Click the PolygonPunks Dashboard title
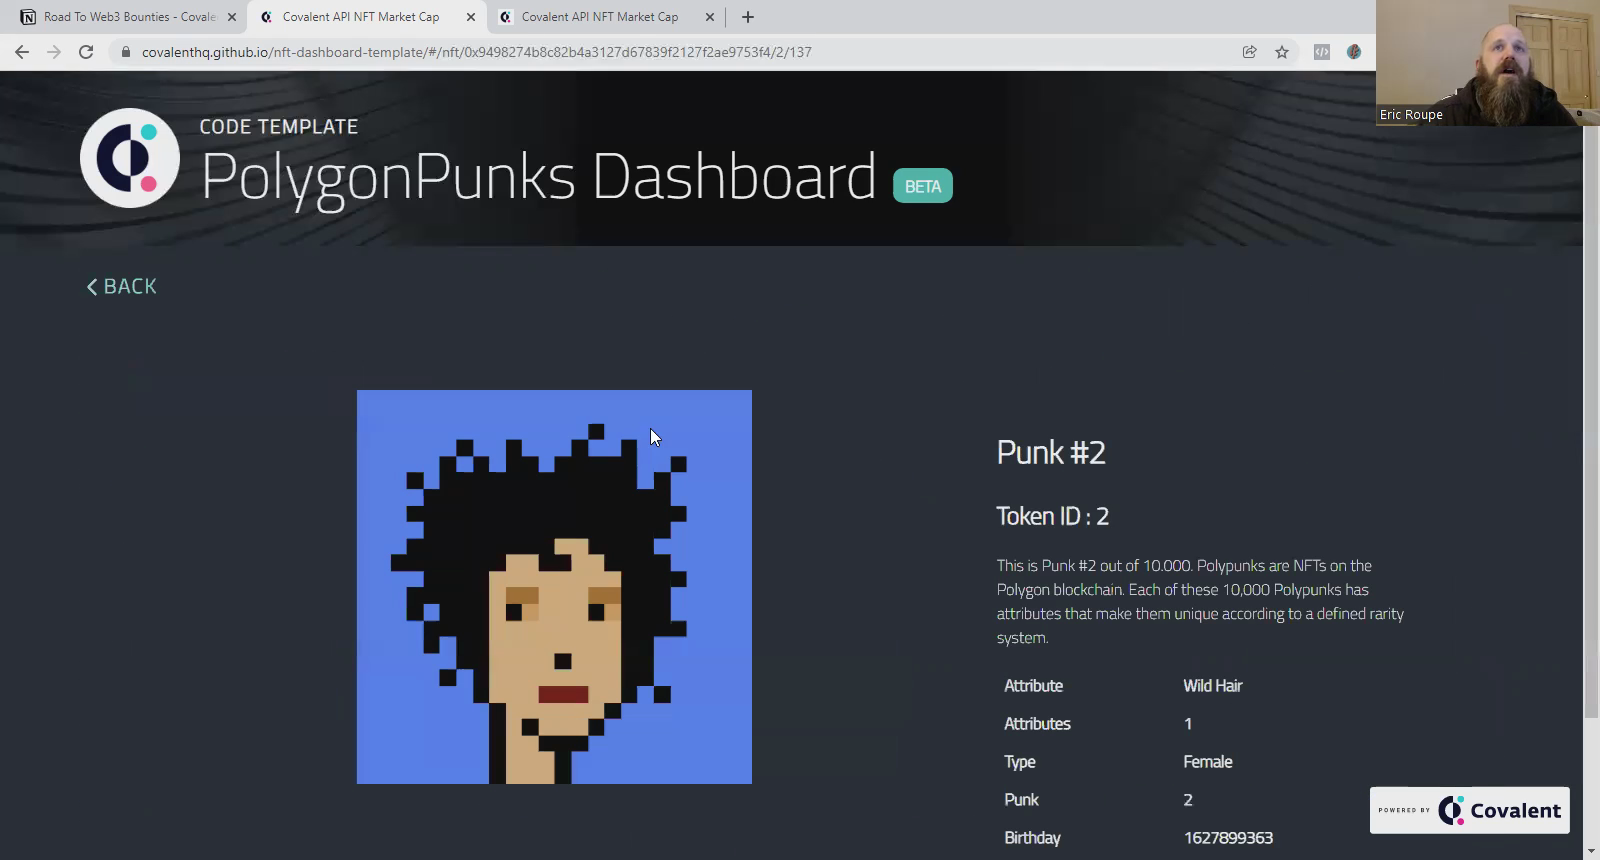This screenshot has height=860, width=1600. [538, 178]
